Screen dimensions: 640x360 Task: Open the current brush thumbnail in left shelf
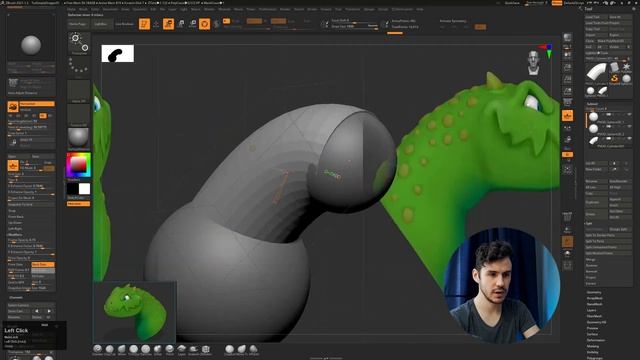pos(79,43)
